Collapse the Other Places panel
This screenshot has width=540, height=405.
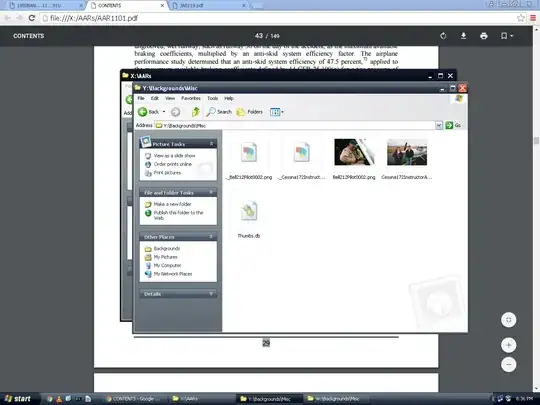(x=211, y=237)
